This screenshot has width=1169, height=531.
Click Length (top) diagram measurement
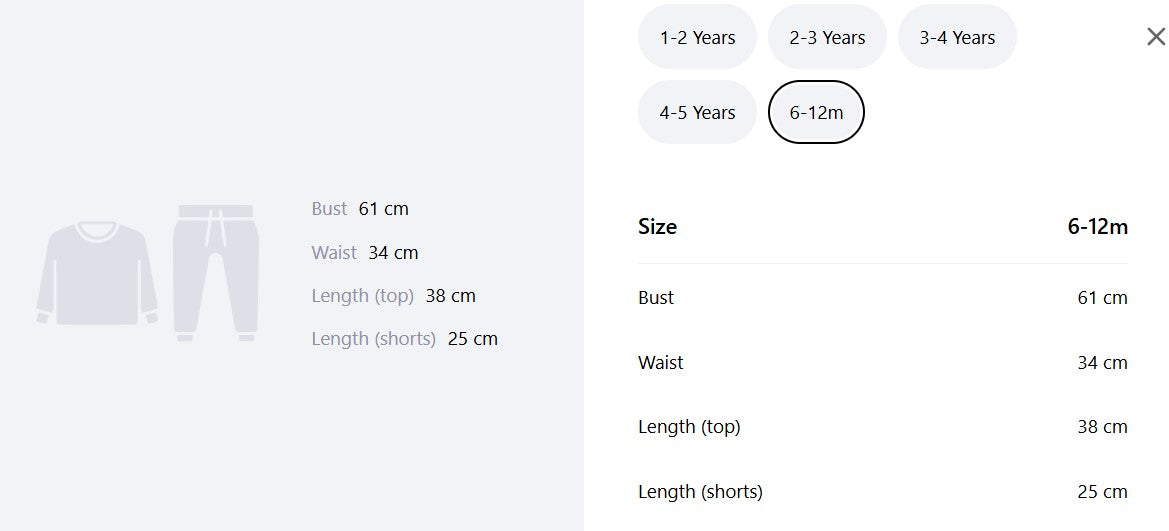point(394,295)
